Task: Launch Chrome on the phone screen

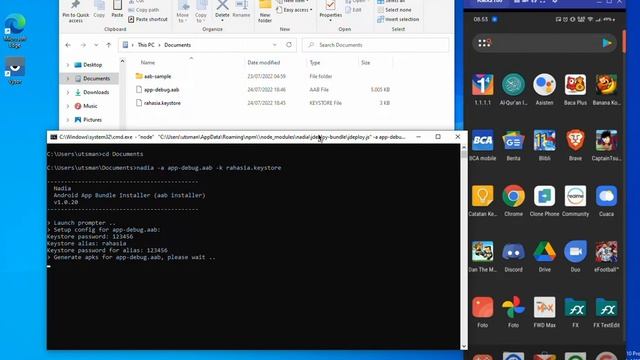Action: click(513, 196)
